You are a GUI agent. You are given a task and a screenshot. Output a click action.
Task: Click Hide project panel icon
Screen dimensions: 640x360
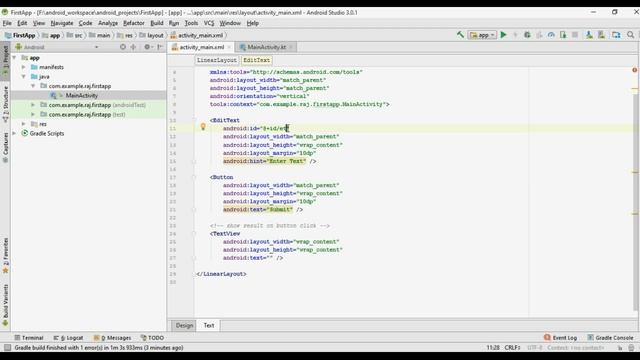(160, 47)
